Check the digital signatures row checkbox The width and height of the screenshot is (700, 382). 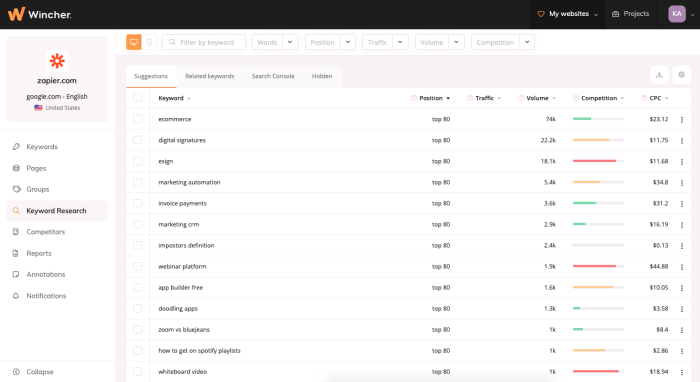138,140
